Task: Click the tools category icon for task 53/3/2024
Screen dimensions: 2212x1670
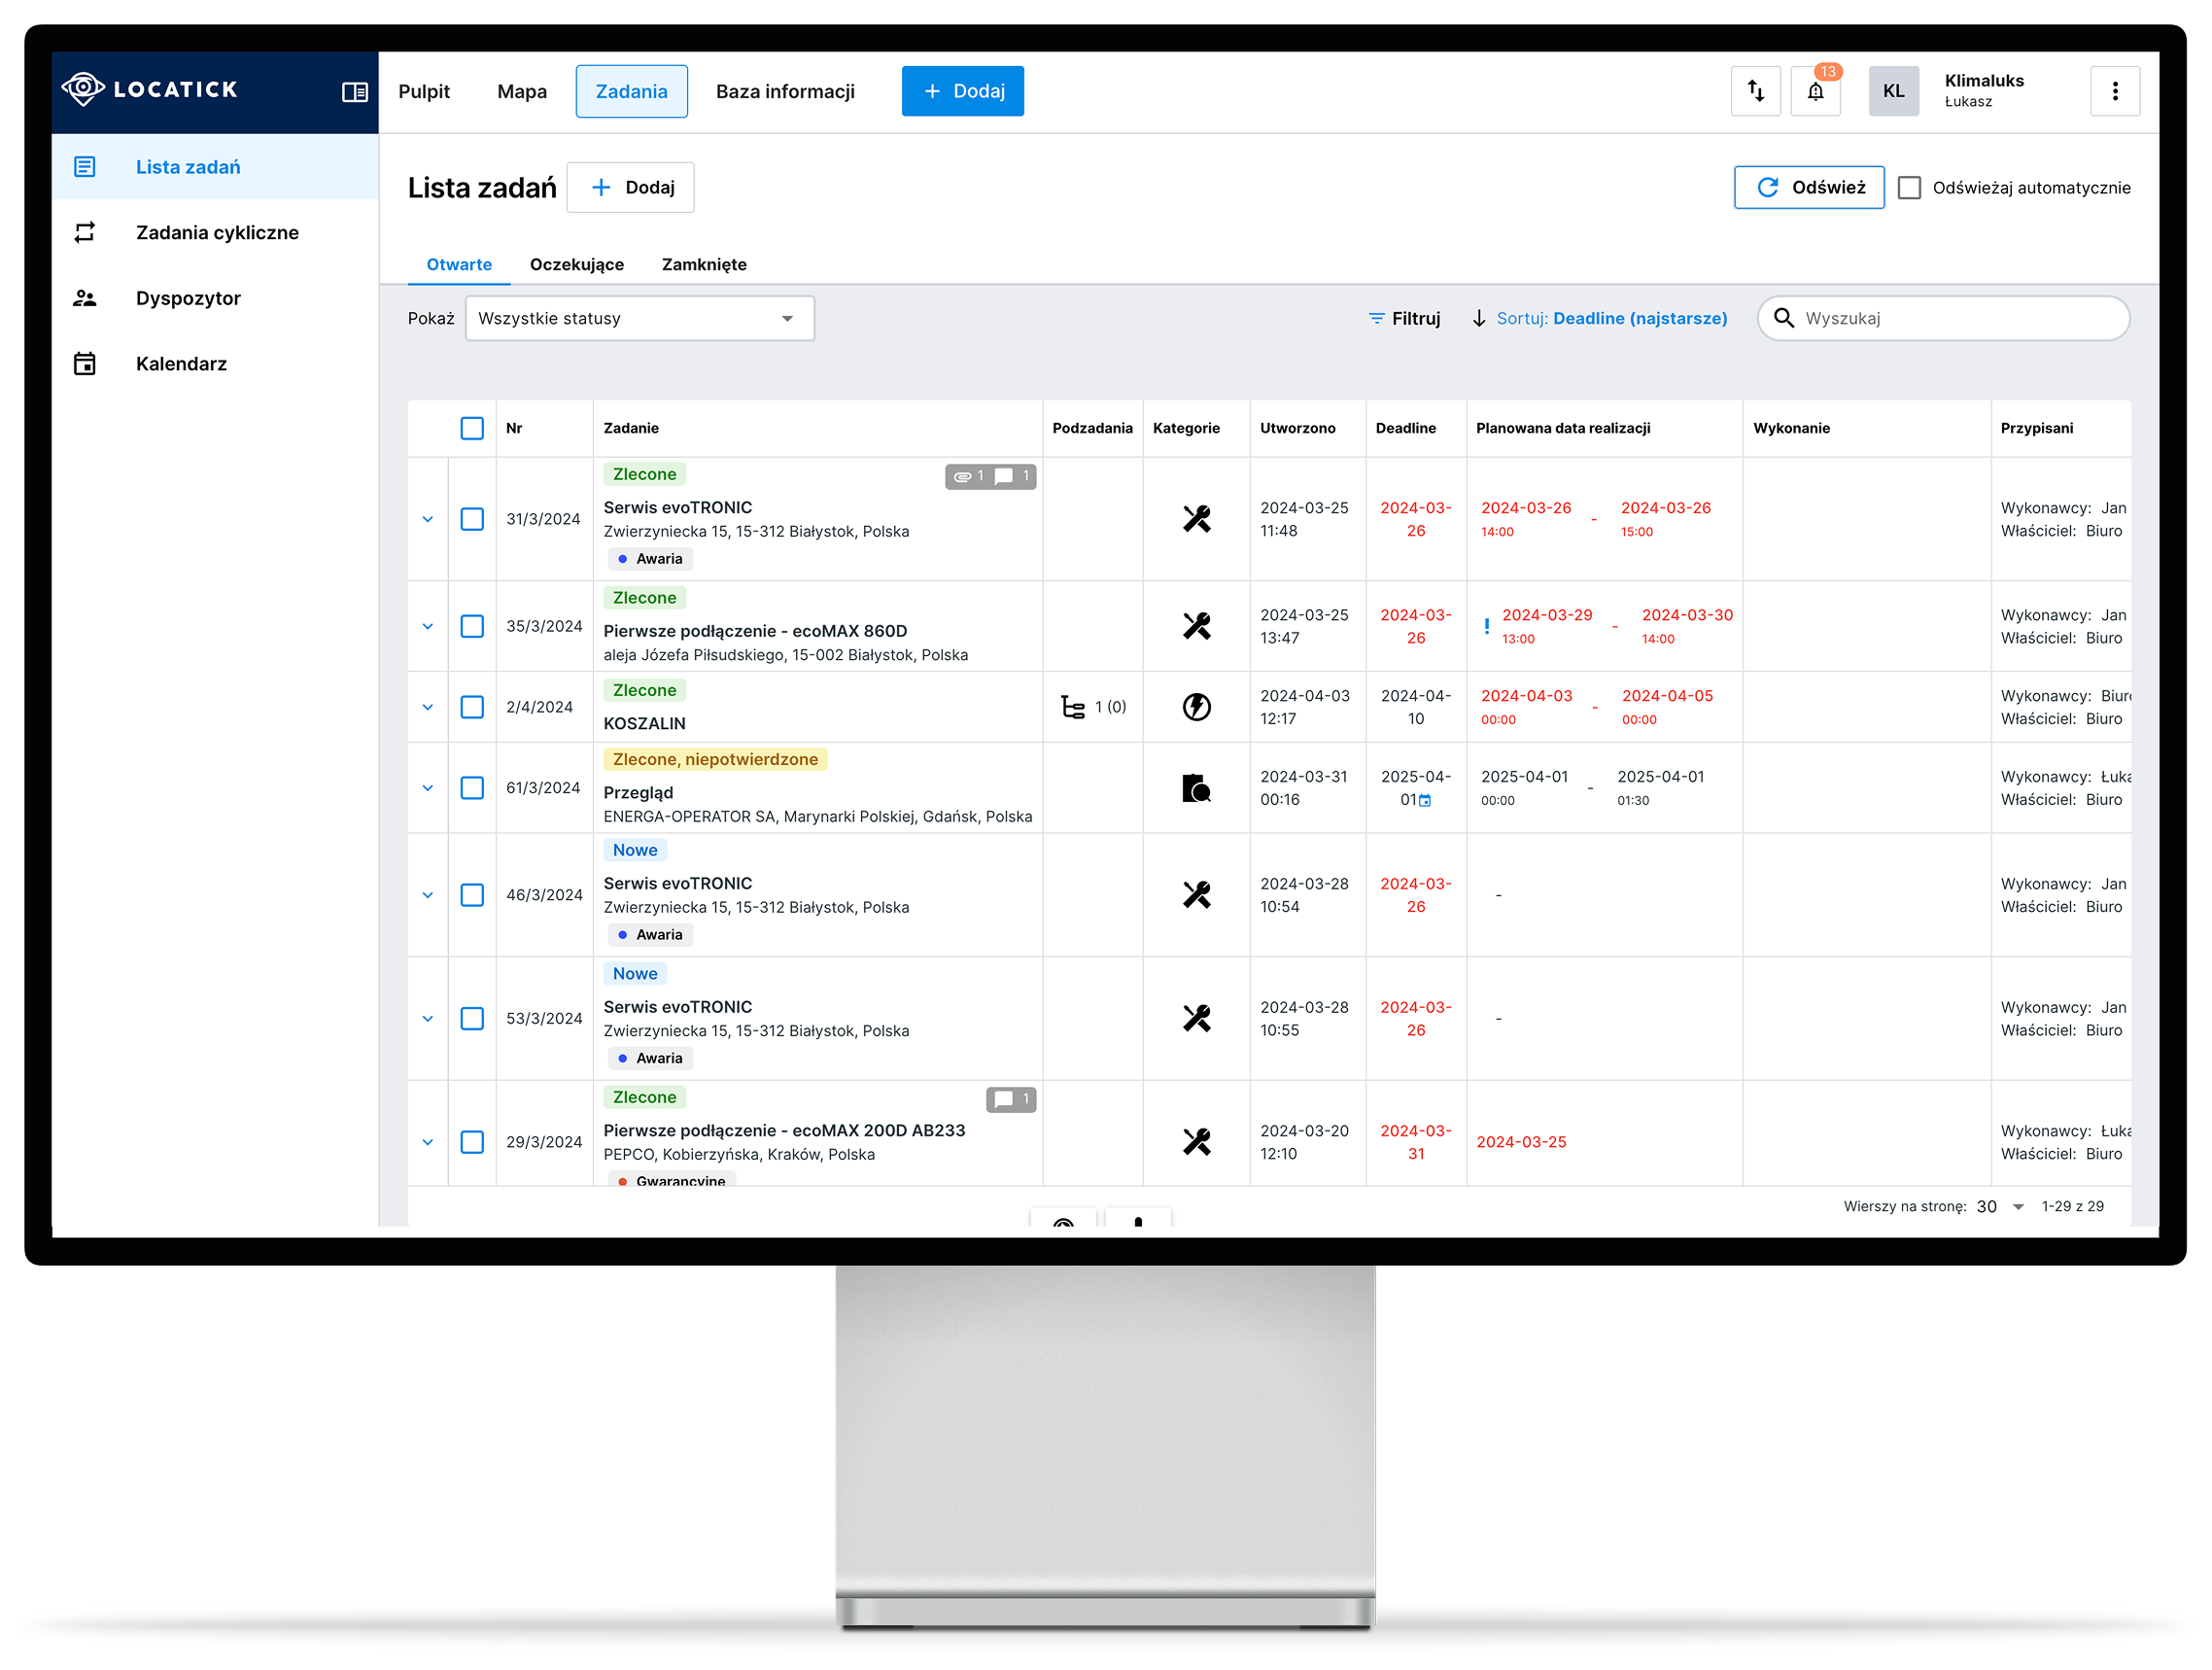Action: (1196, 1018)
